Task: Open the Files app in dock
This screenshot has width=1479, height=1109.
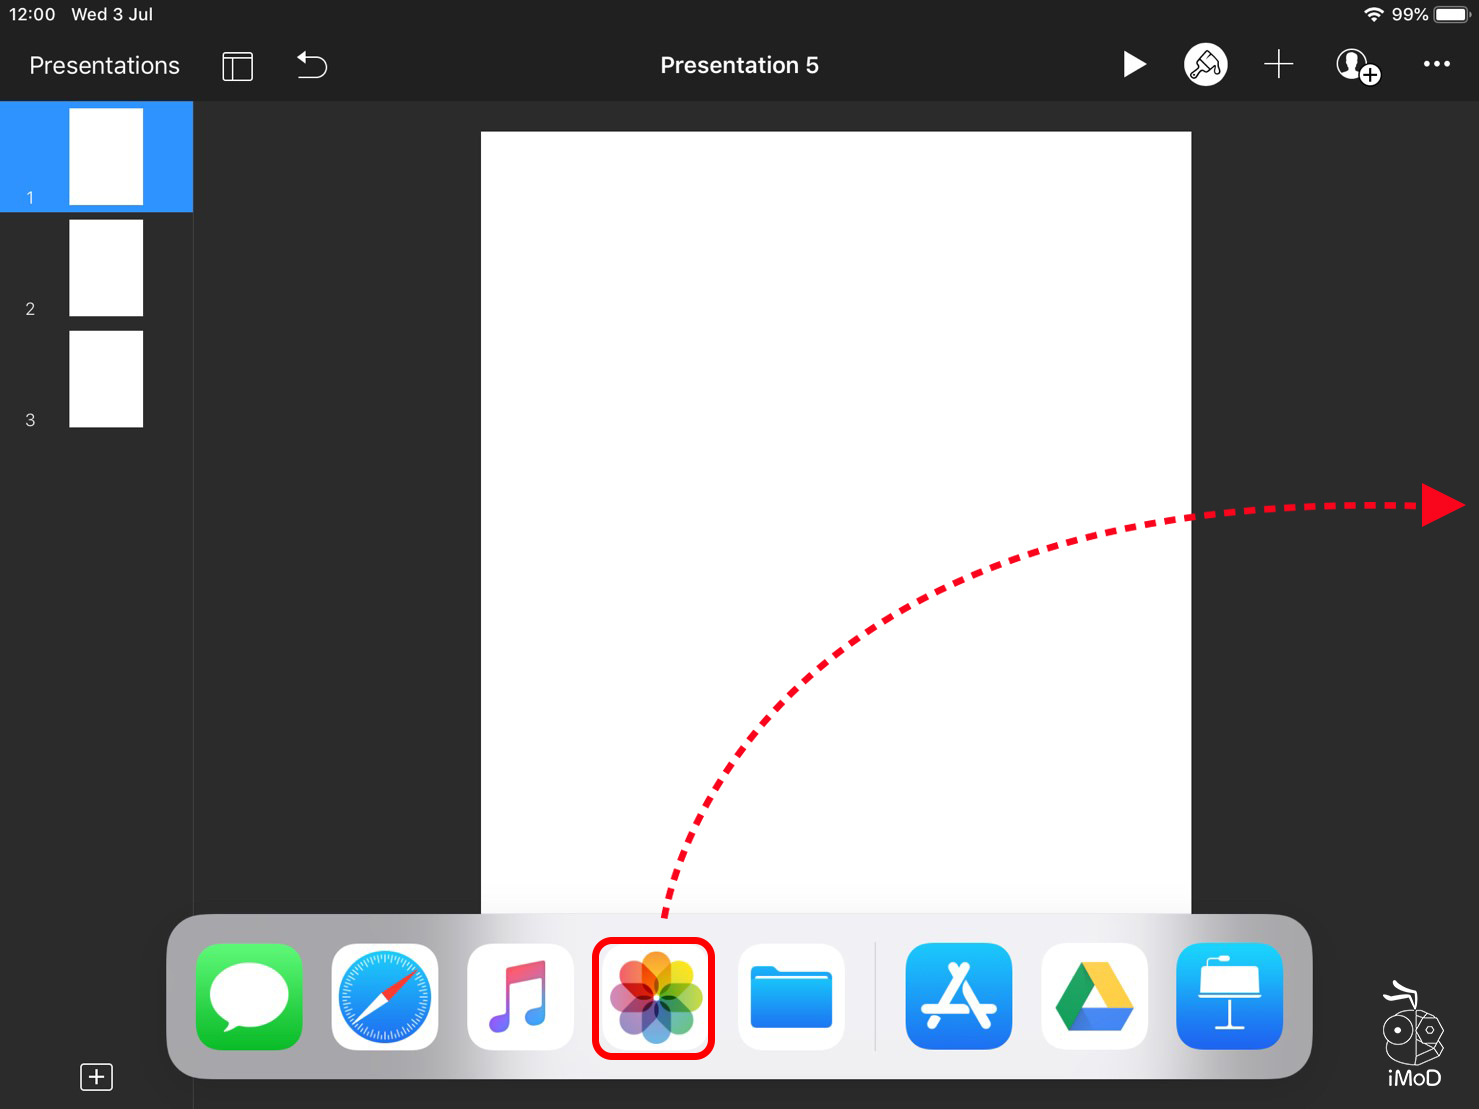Action: (x=791, y=997)
